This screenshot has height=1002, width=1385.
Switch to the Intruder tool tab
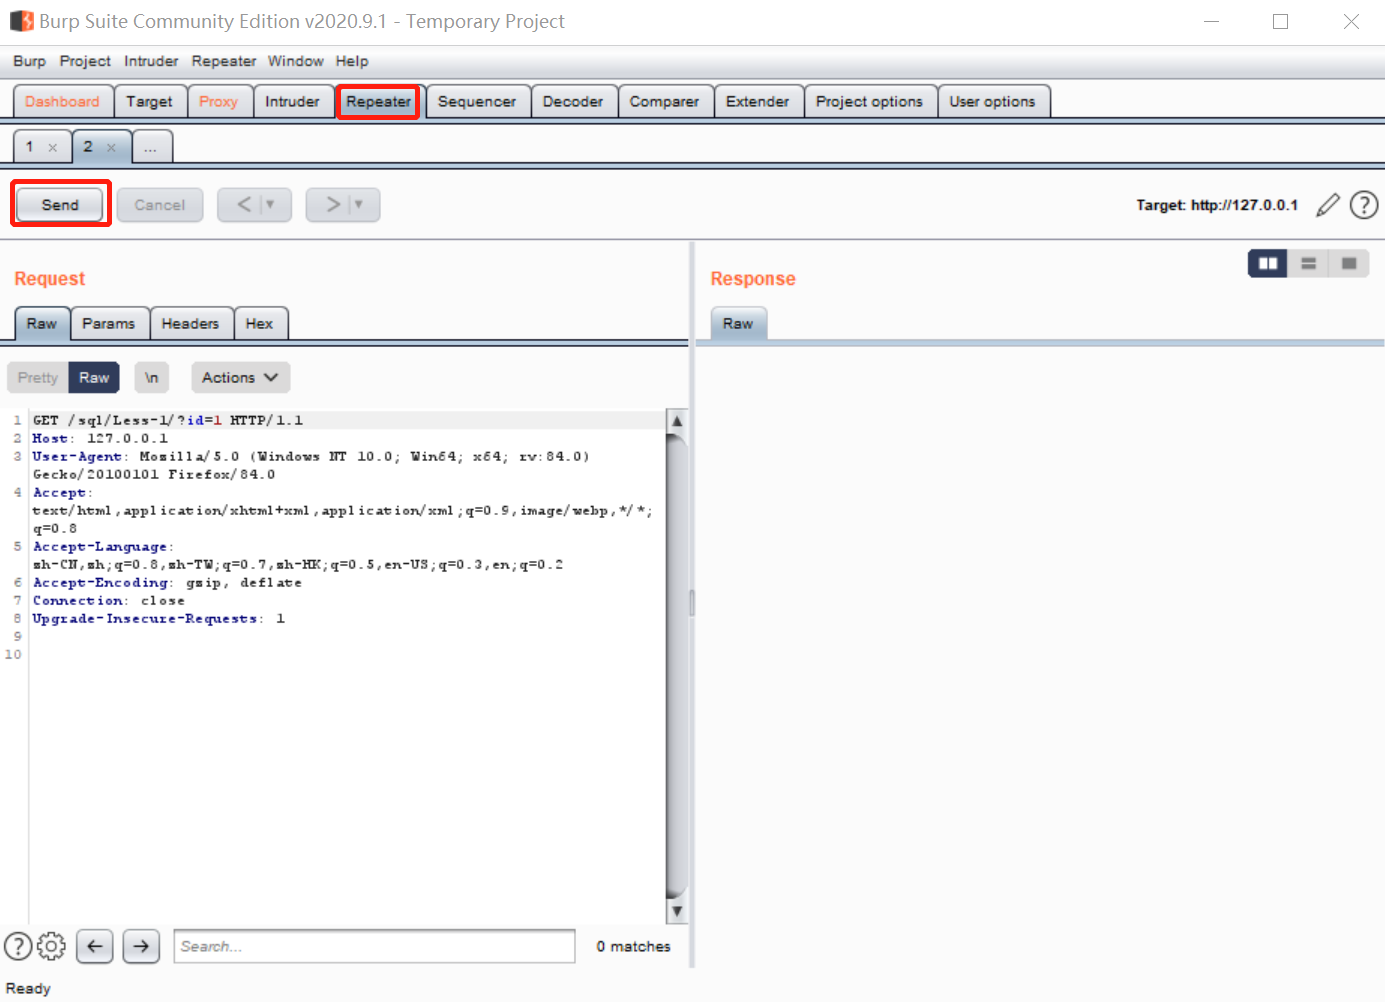(292, 102)
